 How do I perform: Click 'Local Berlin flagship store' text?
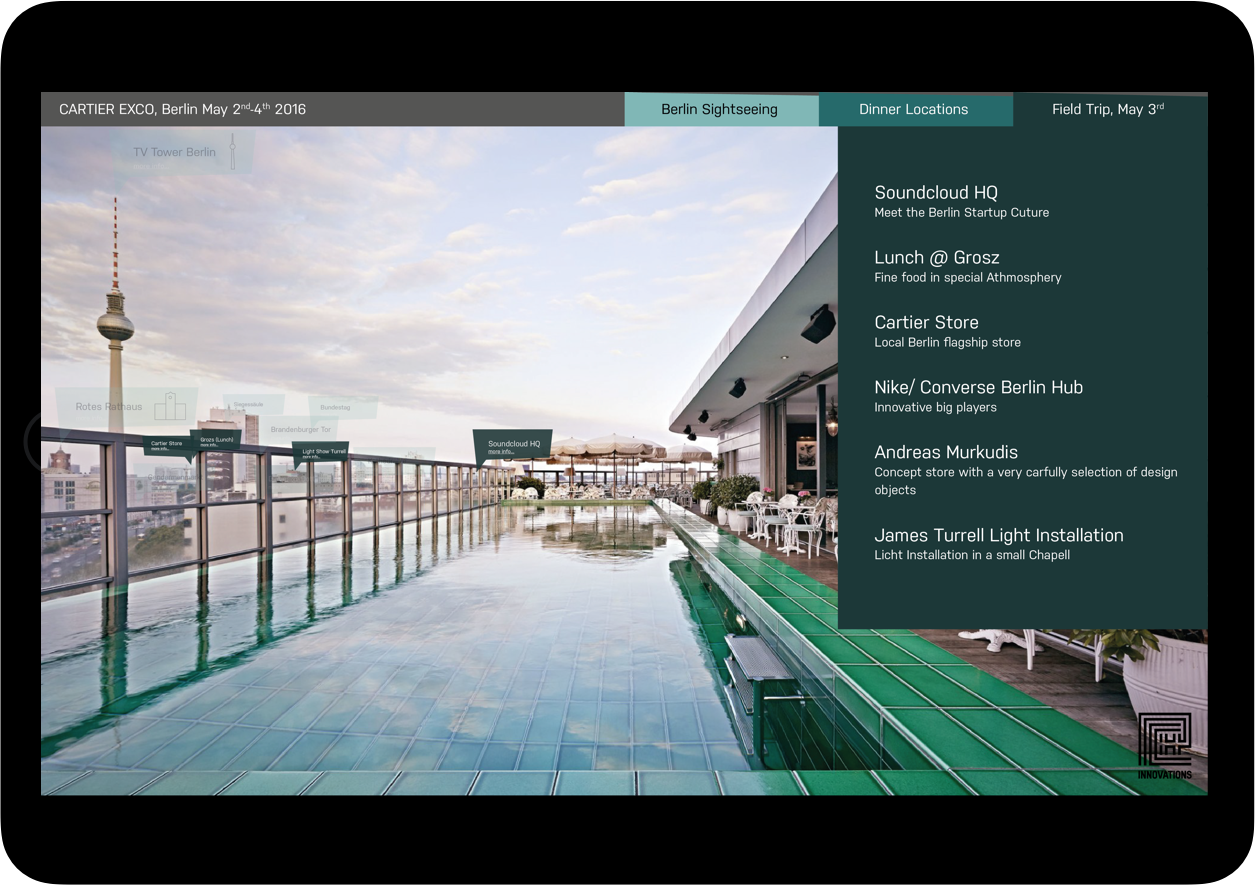point(947,342)
